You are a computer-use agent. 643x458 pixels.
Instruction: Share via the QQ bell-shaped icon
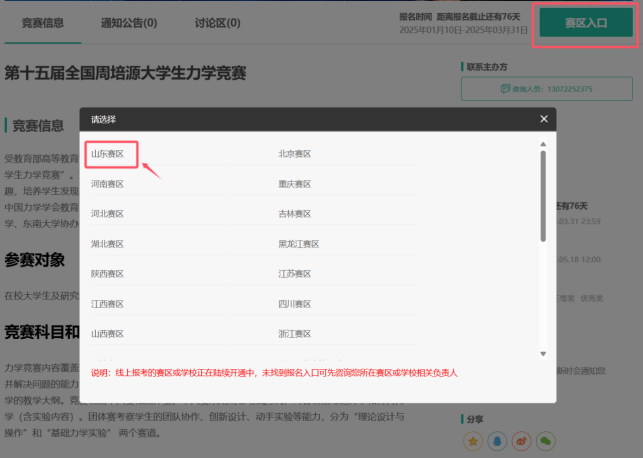point(497,441)
